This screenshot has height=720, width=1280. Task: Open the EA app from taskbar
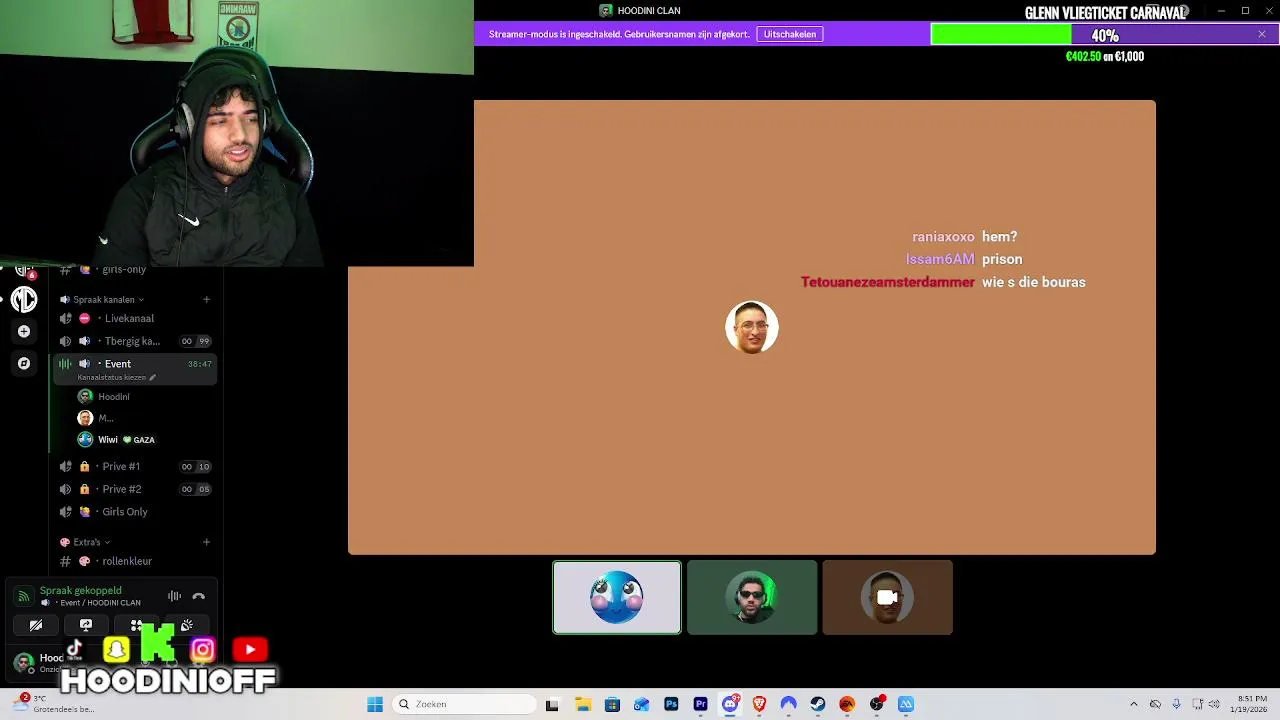tap(847, 704)
